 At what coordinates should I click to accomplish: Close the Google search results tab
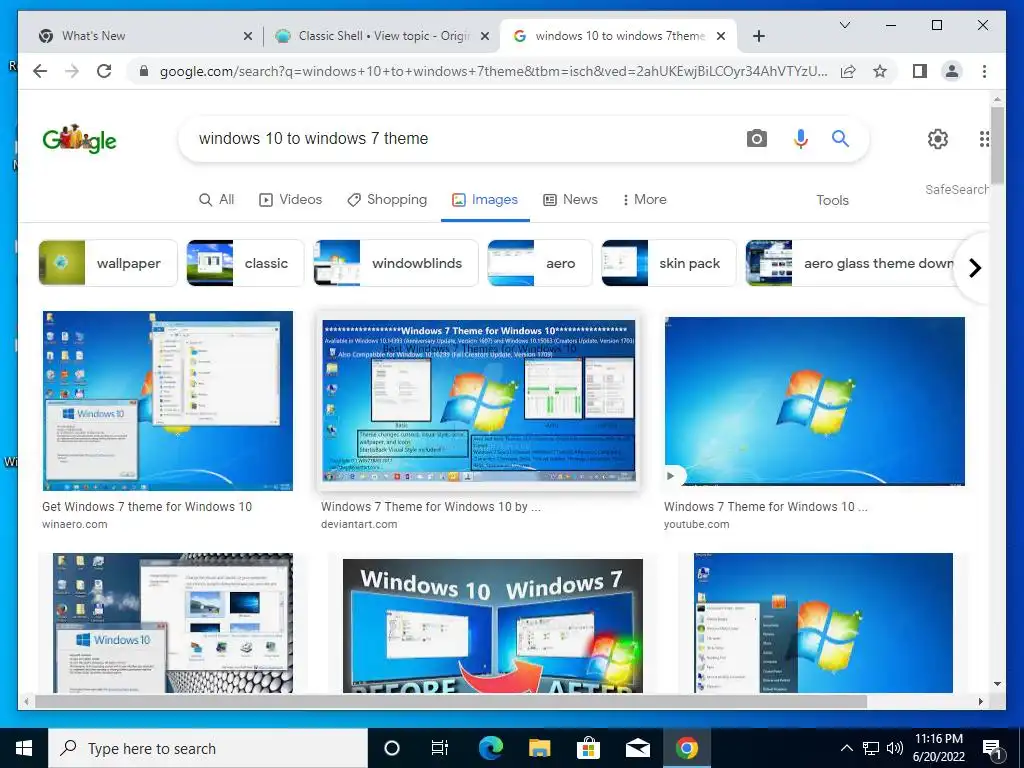point(721,36)
